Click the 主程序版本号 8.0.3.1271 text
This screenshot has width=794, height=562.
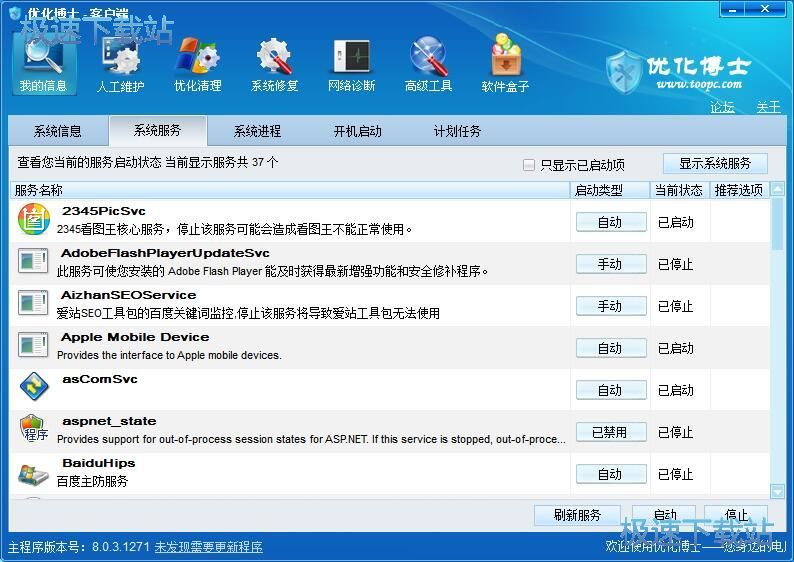79,547
